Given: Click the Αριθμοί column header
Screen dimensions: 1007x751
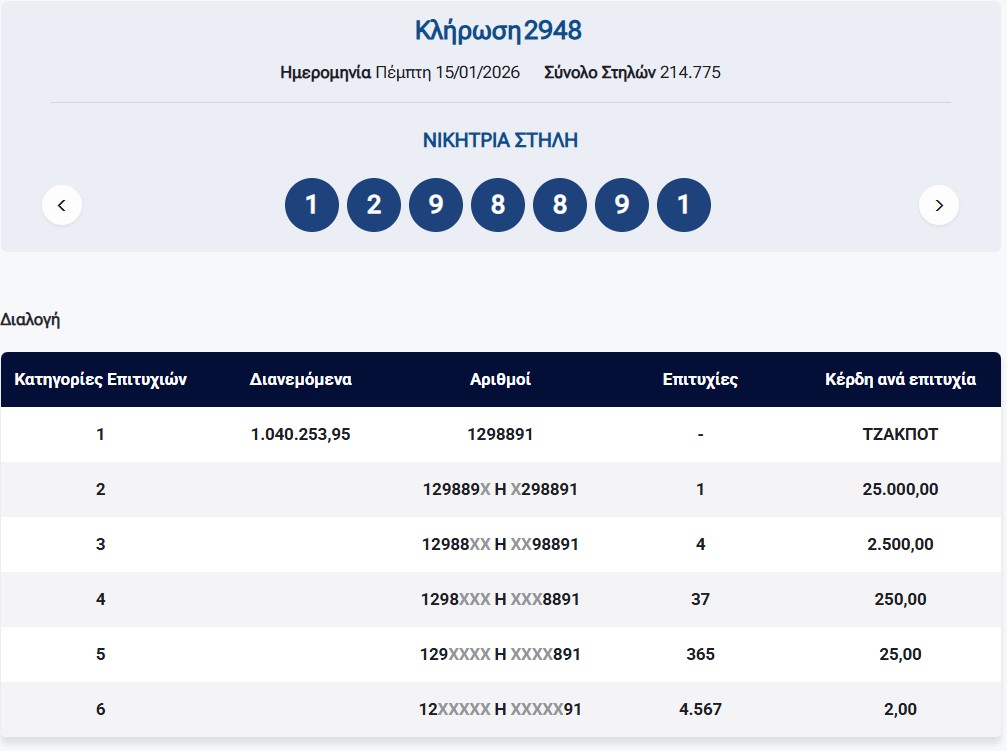Looking at the screenshot, I should coord(500,380).
